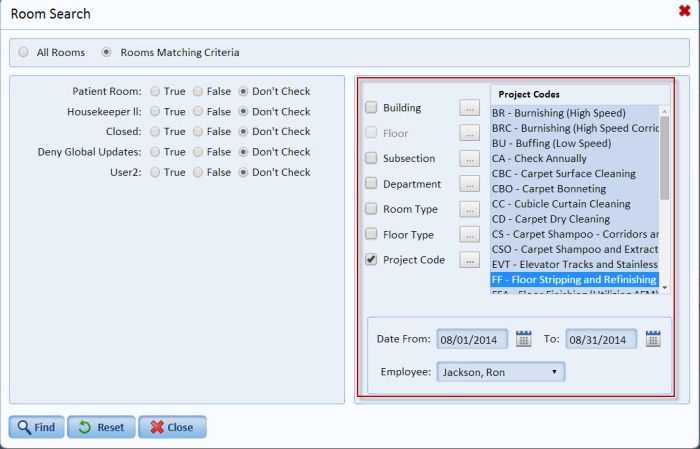Set User2 to False
Screen dimensions: 700x449
(x=198, y=172)
